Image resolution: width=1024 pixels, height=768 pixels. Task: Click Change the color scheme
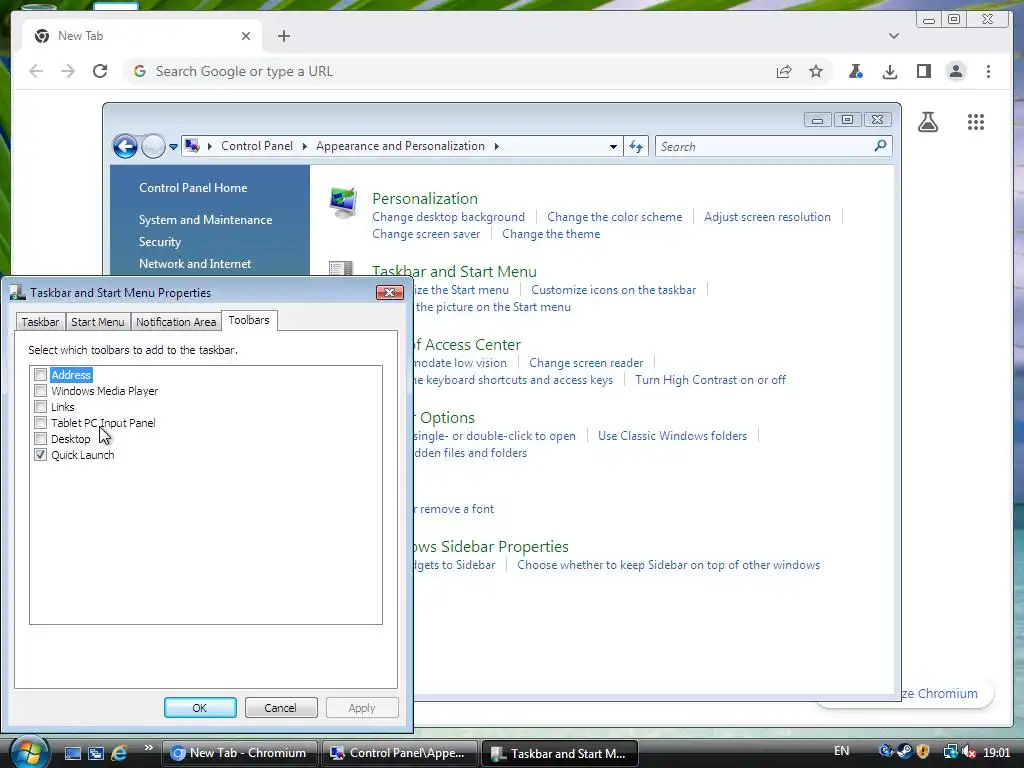[x=615, y=217]
